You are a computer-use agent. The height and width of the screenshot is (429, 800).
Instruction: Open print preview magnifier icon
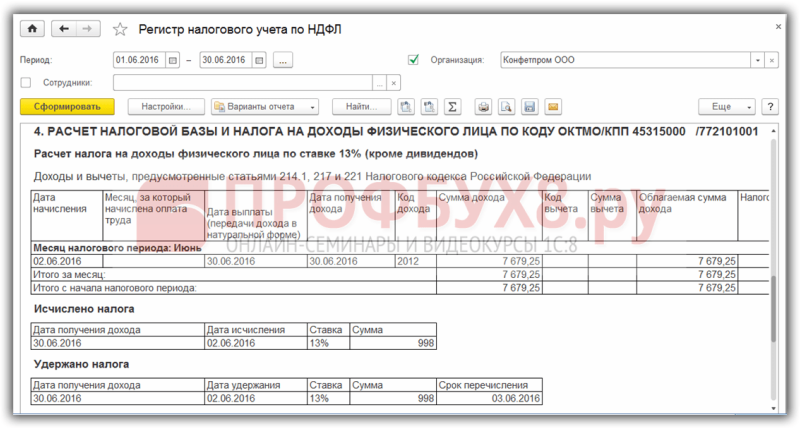pos(506,107)
